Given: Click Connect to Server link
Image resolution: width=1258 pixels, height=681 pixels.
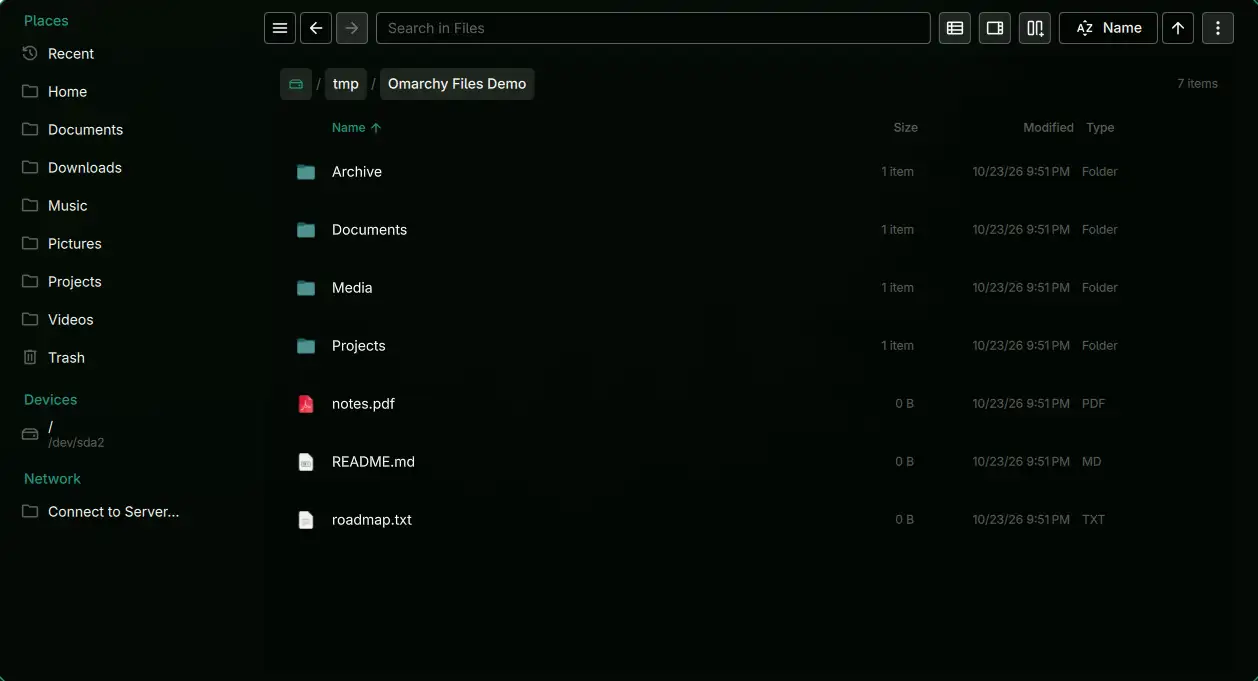Looking at the screenshot, I should tap(113, 511).
